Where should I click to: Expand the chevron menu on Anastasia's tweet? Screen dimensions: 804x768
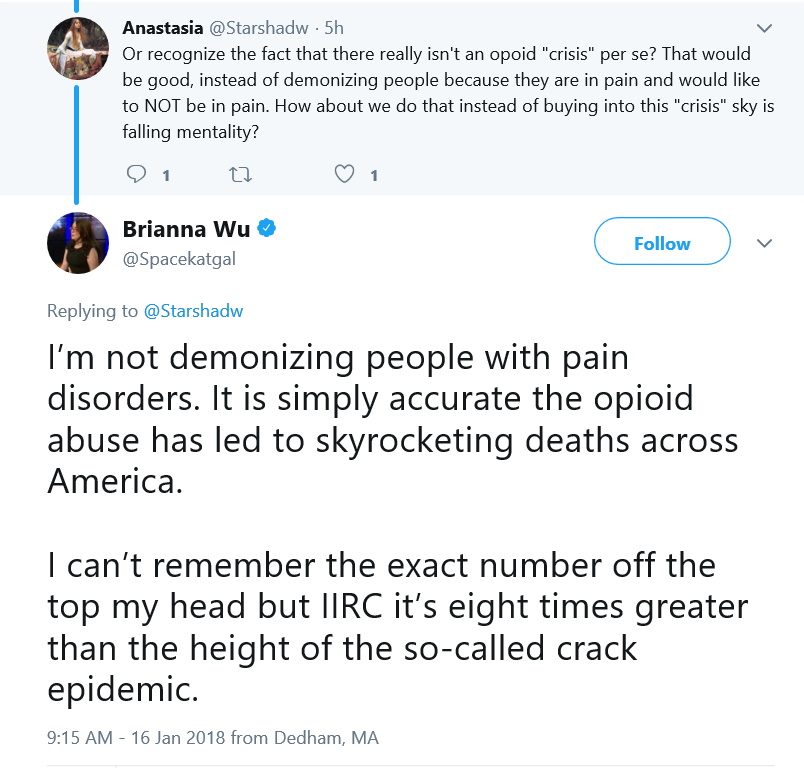(765, 28)
